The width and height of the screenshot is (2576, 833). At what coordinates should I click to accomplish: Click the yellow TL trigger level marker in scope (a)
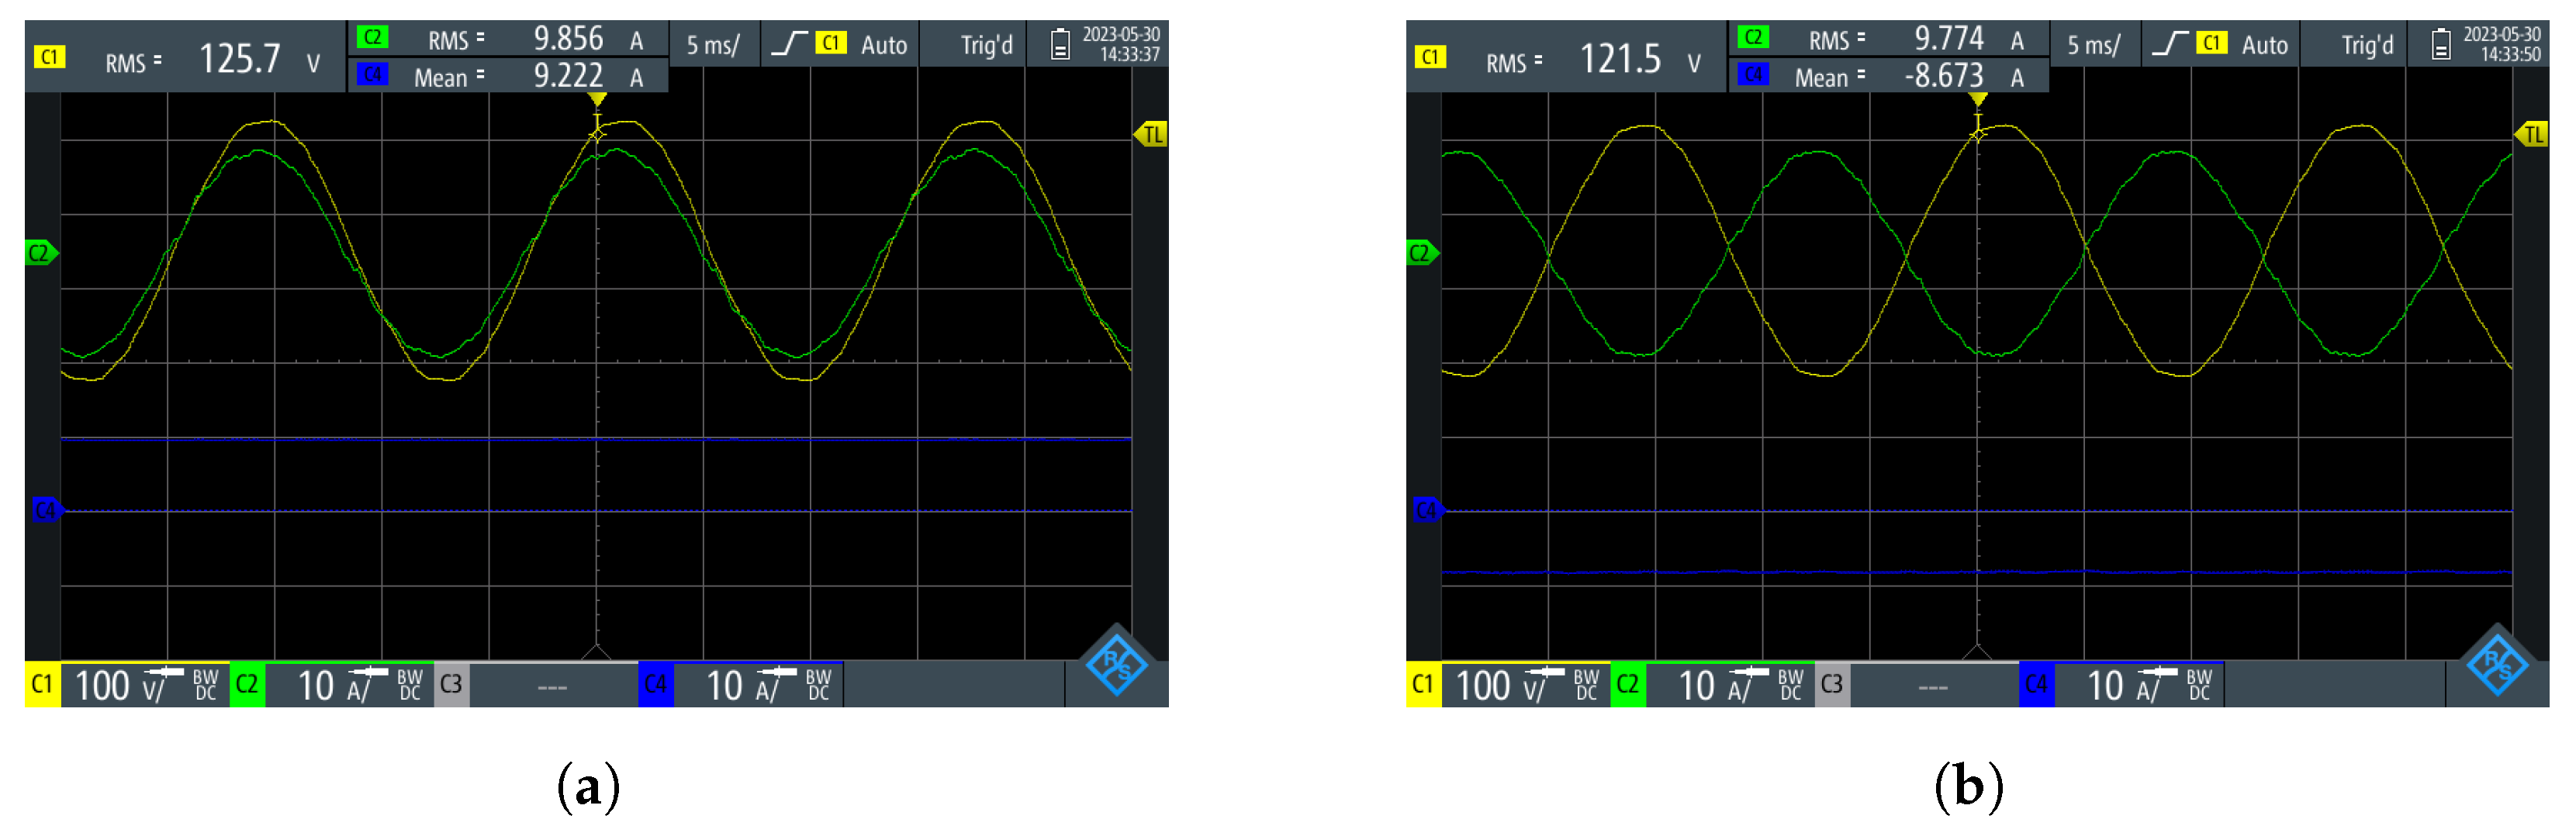click(x=1151, y=134)
